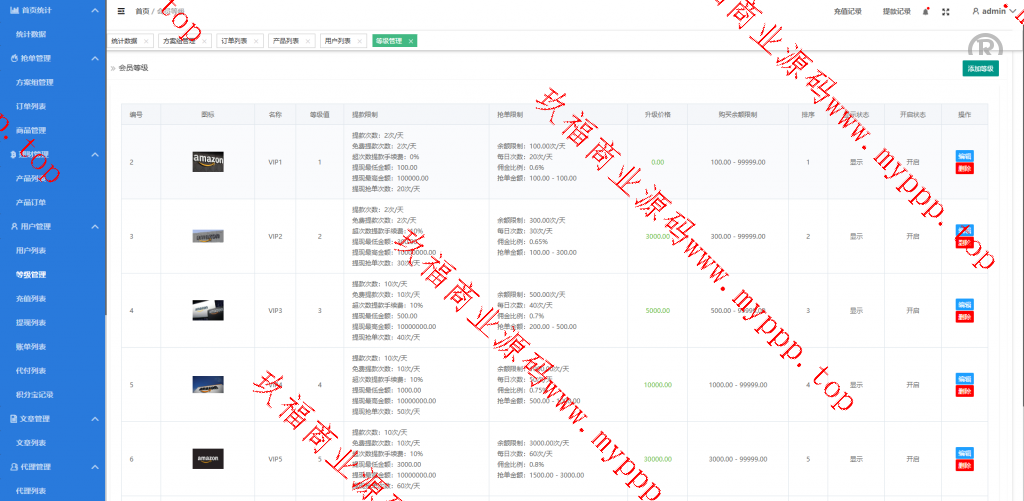Screen dimensions: 1024x501
Task: Collapse the 抢单管理 sidebar group
Action: [95, 58]
